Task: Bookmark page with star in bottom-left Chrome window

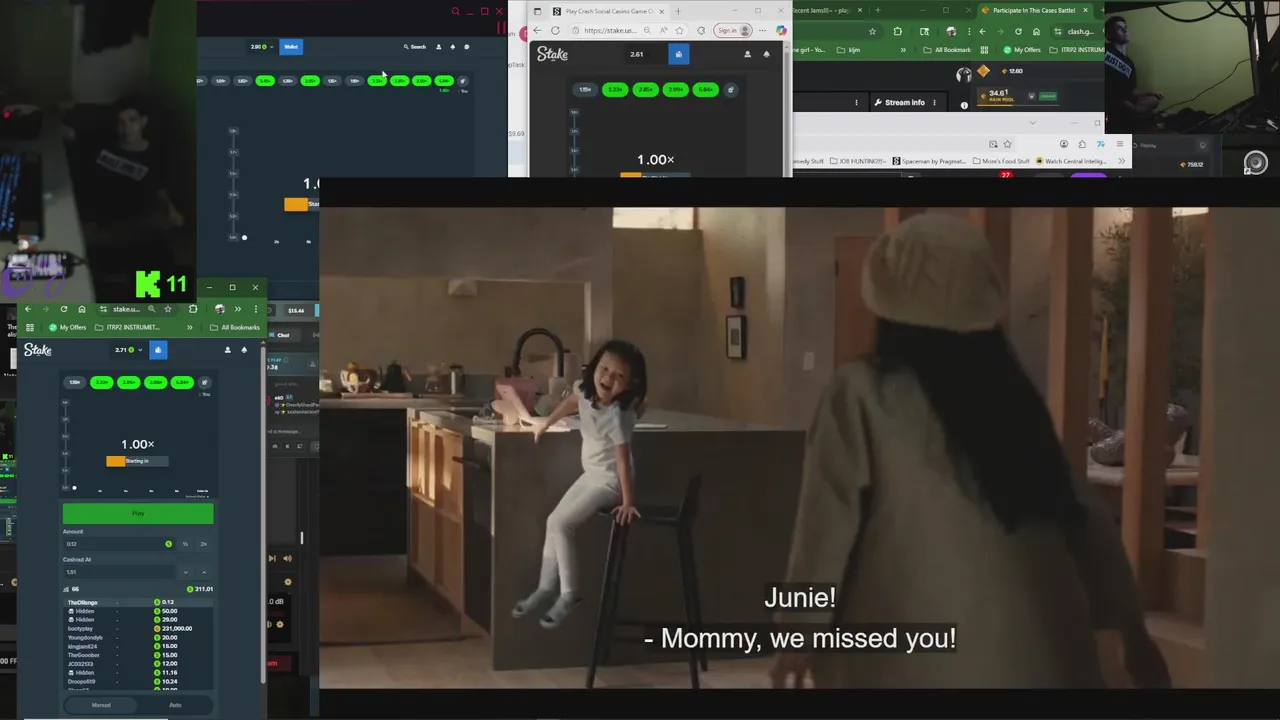Action: [x=167, y=309]
